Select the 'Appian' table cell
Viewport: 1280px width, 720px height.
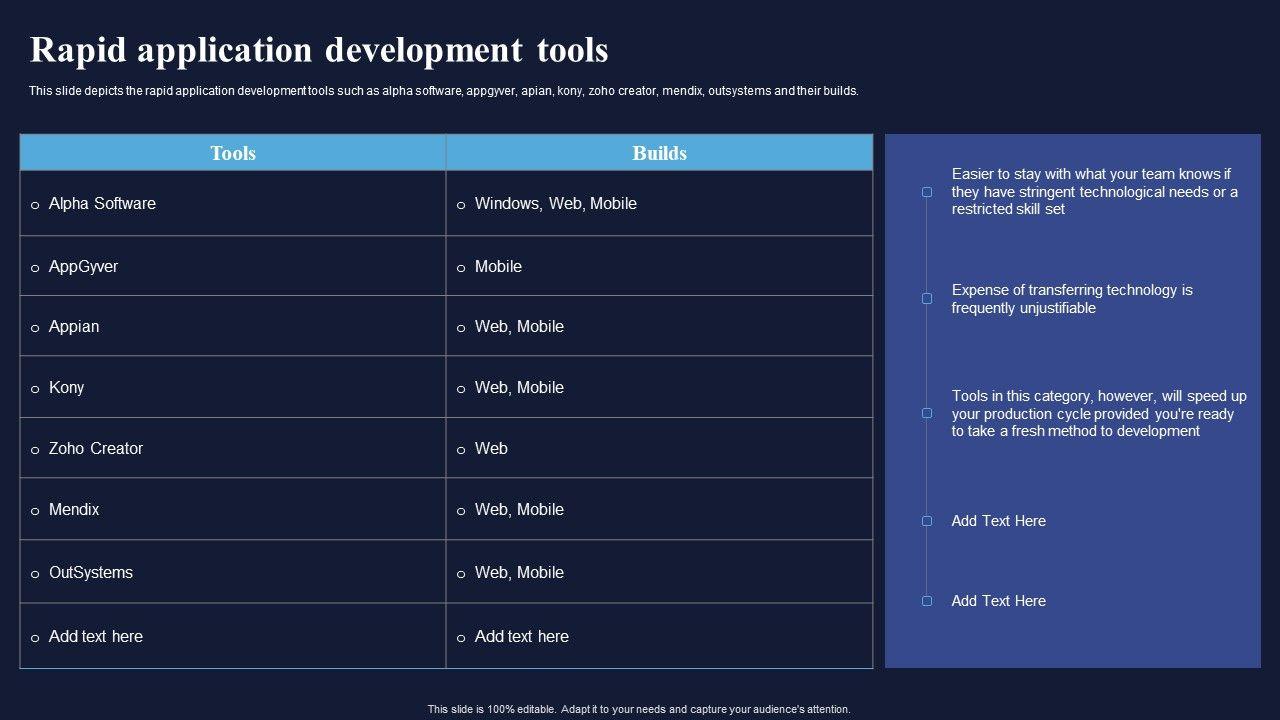pyautogui.click(x=233, y=326)
